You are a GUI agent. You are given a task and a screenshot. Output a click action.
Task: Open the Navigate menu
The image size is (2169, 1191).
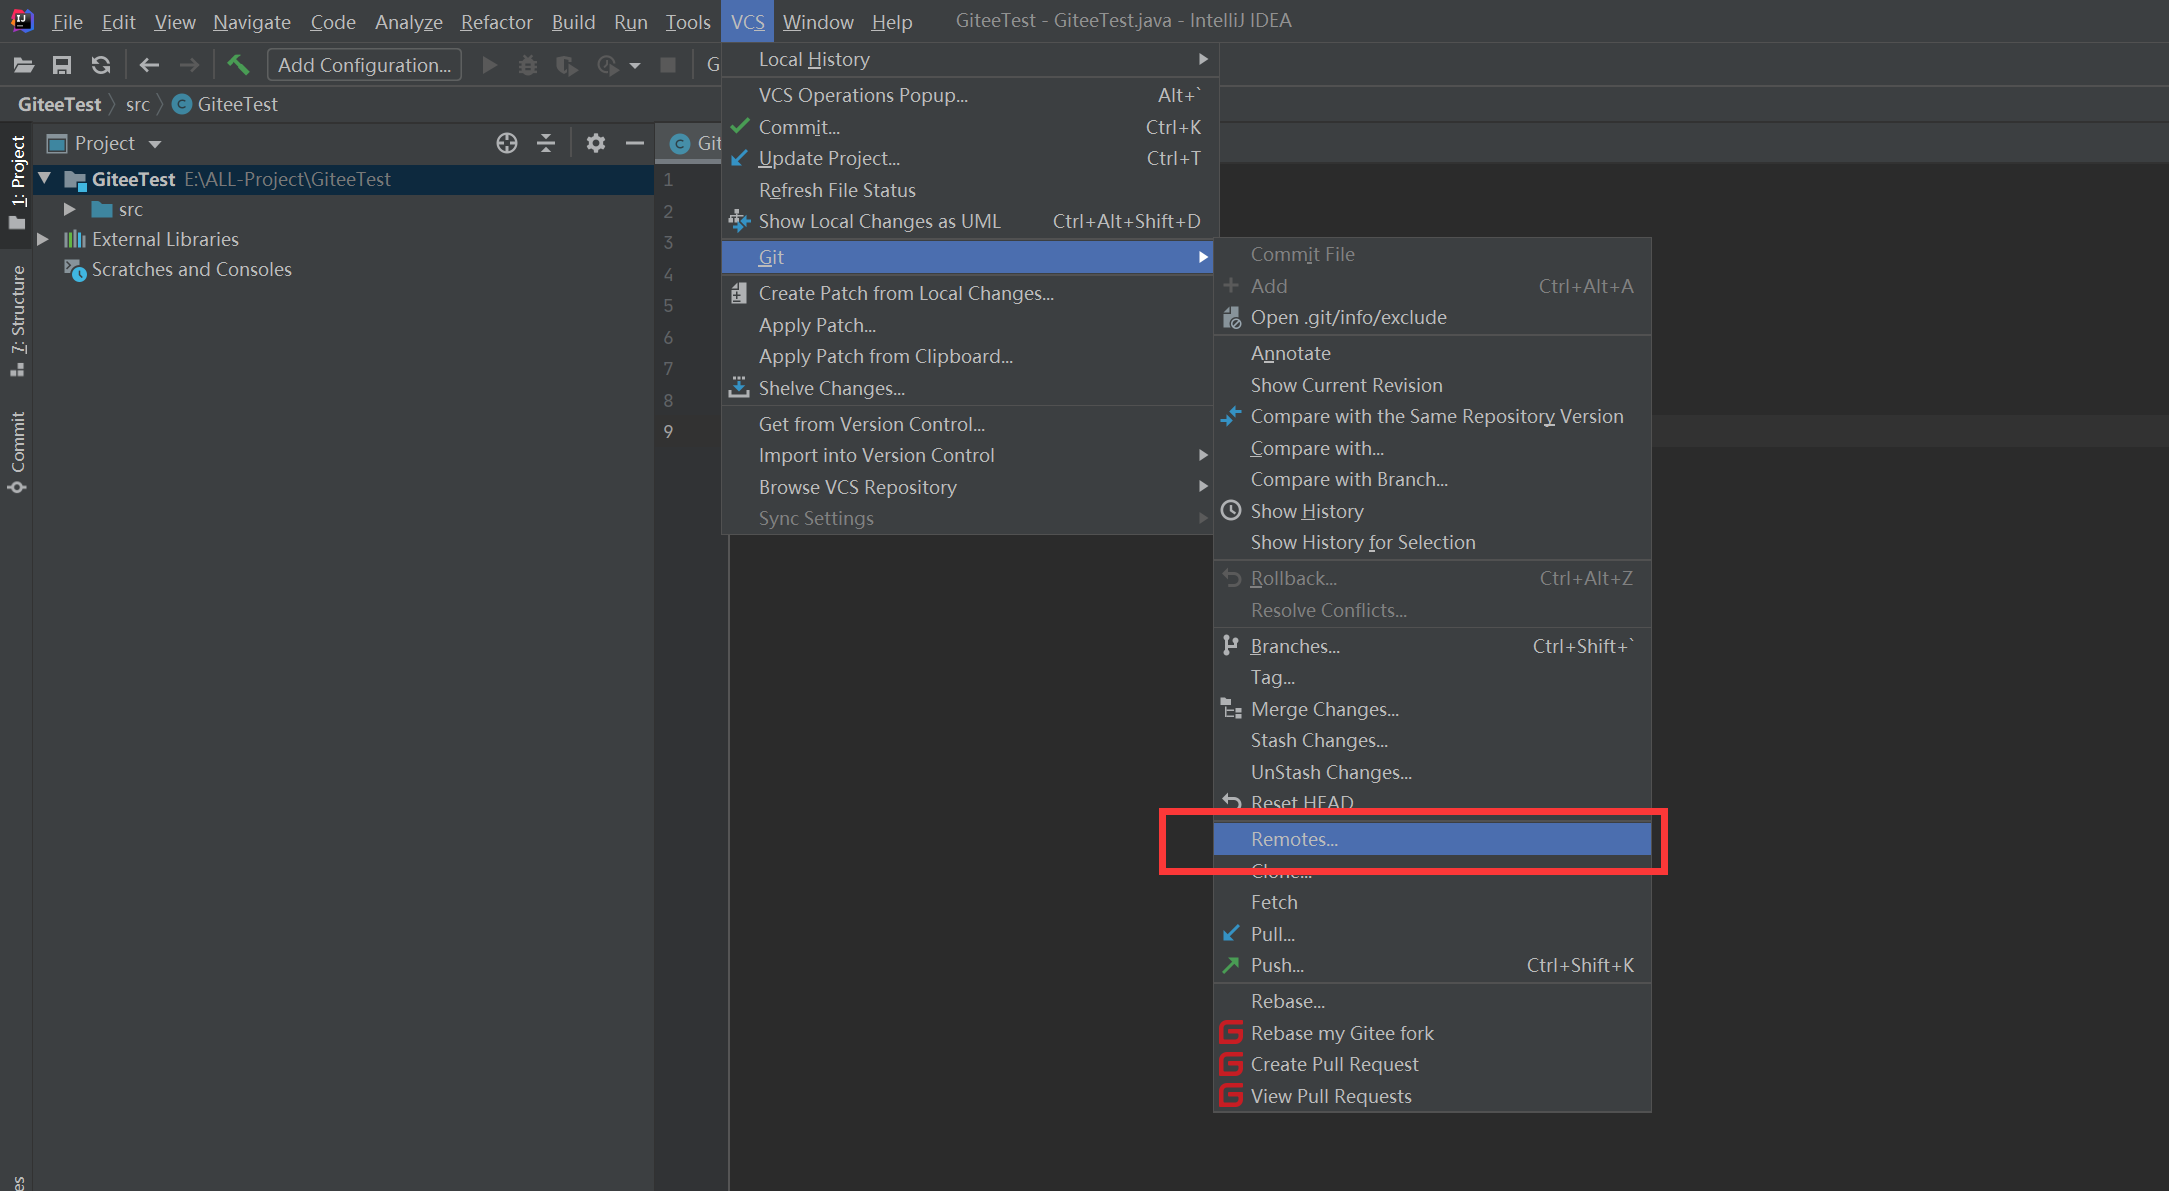pyautogui.click(x=252, y=21)
